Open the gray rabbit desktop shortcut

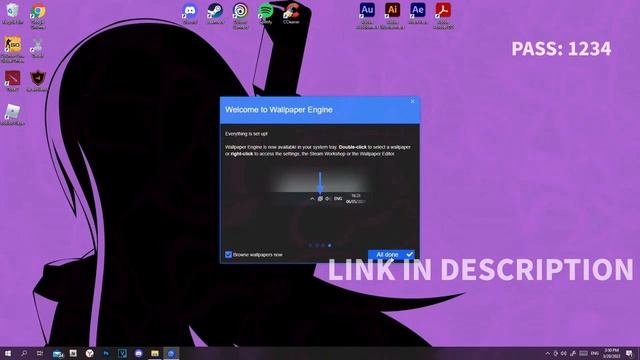[x=38, y=48]
